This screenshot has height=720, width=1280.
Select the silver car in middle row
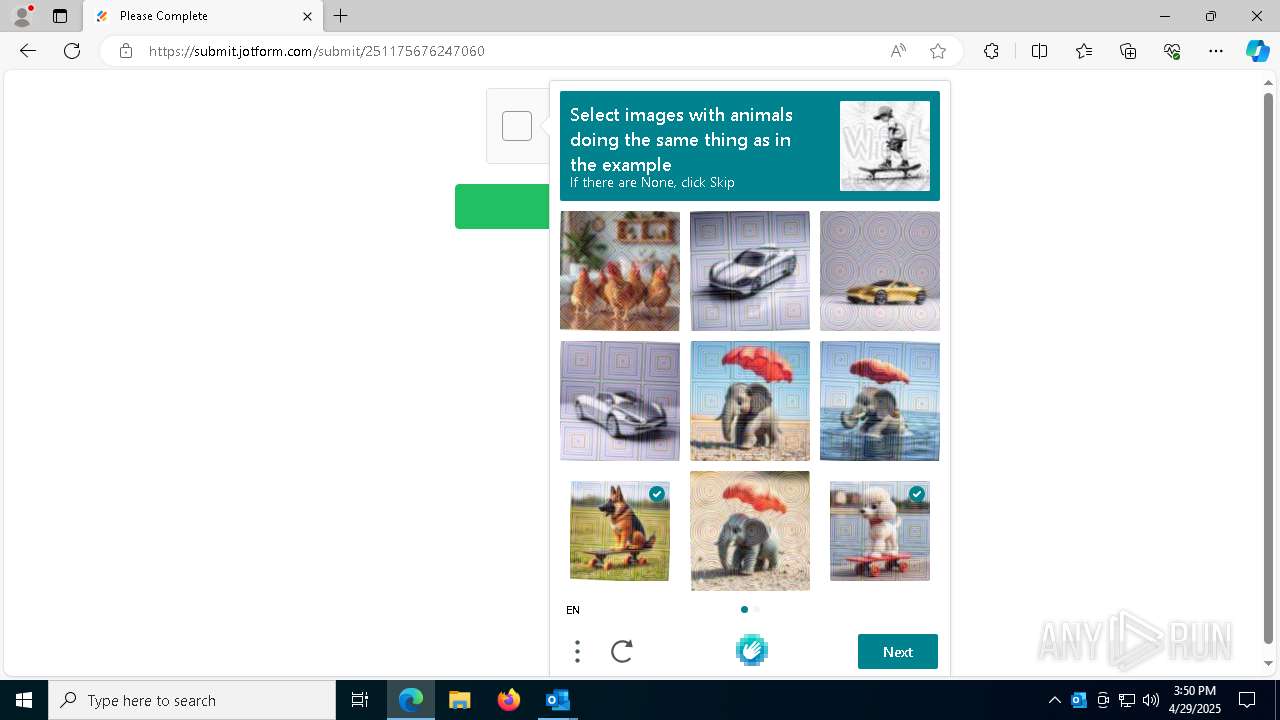click(620, 401)
